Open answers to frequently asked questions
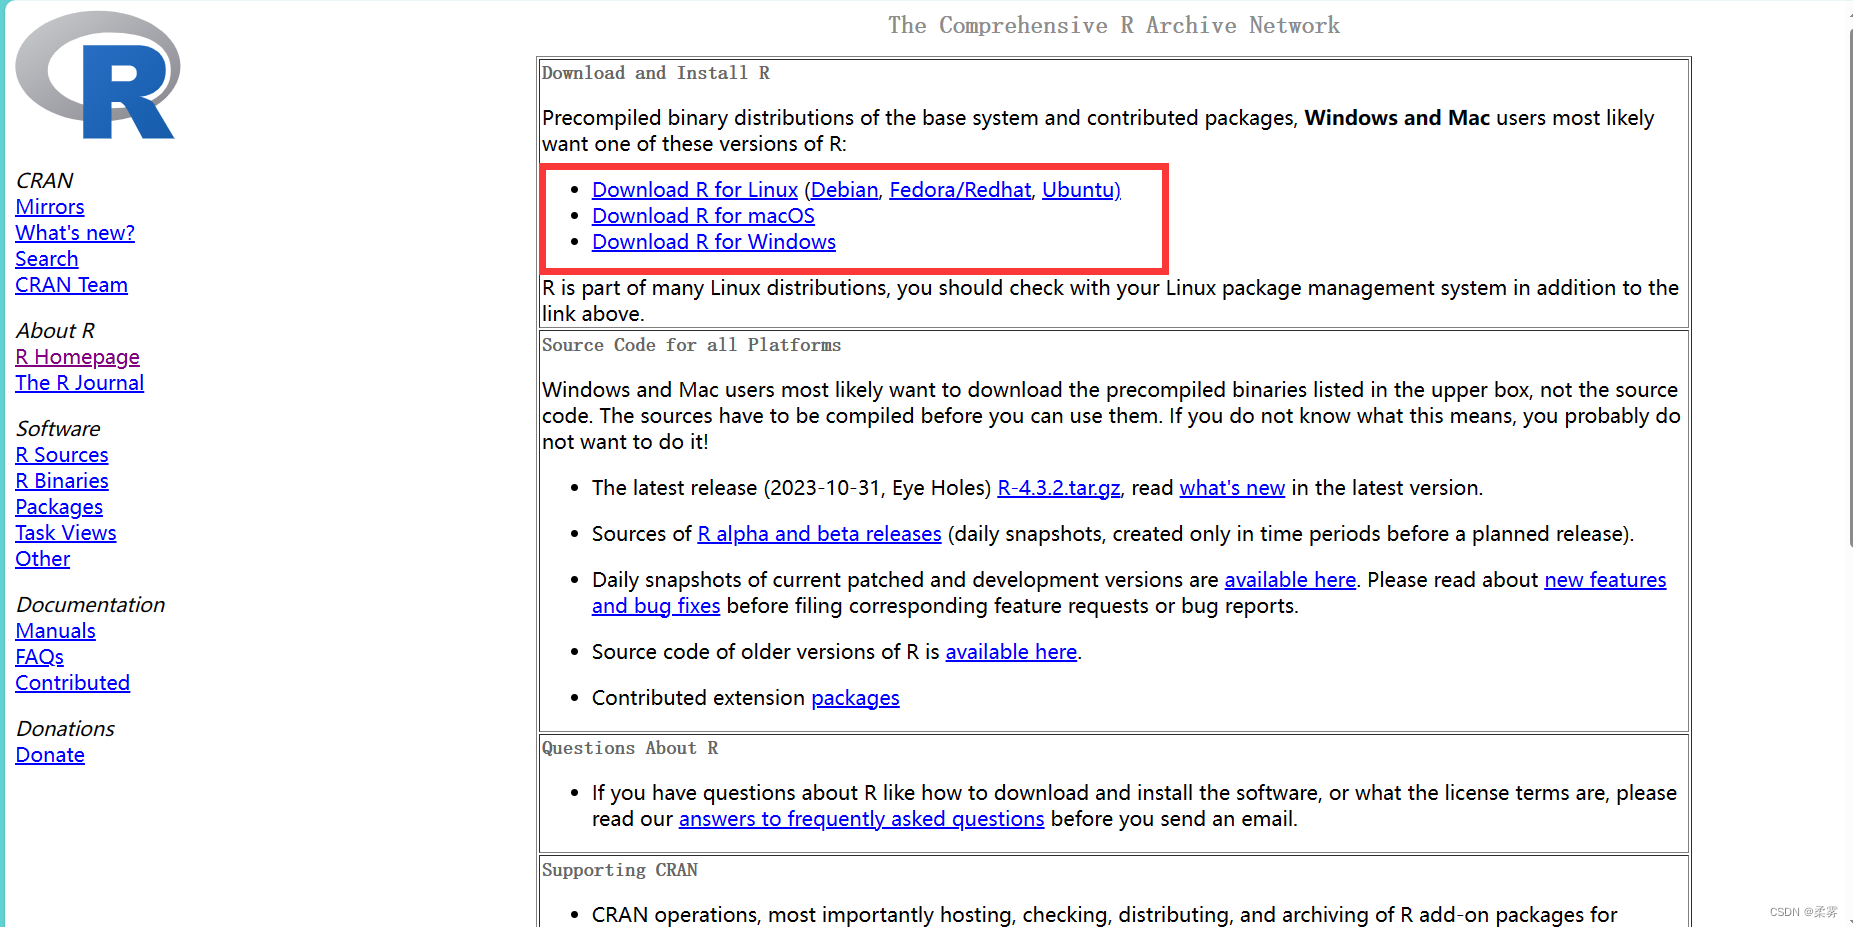This screenshot has height=927, width=1853. (x=861, y=819)
